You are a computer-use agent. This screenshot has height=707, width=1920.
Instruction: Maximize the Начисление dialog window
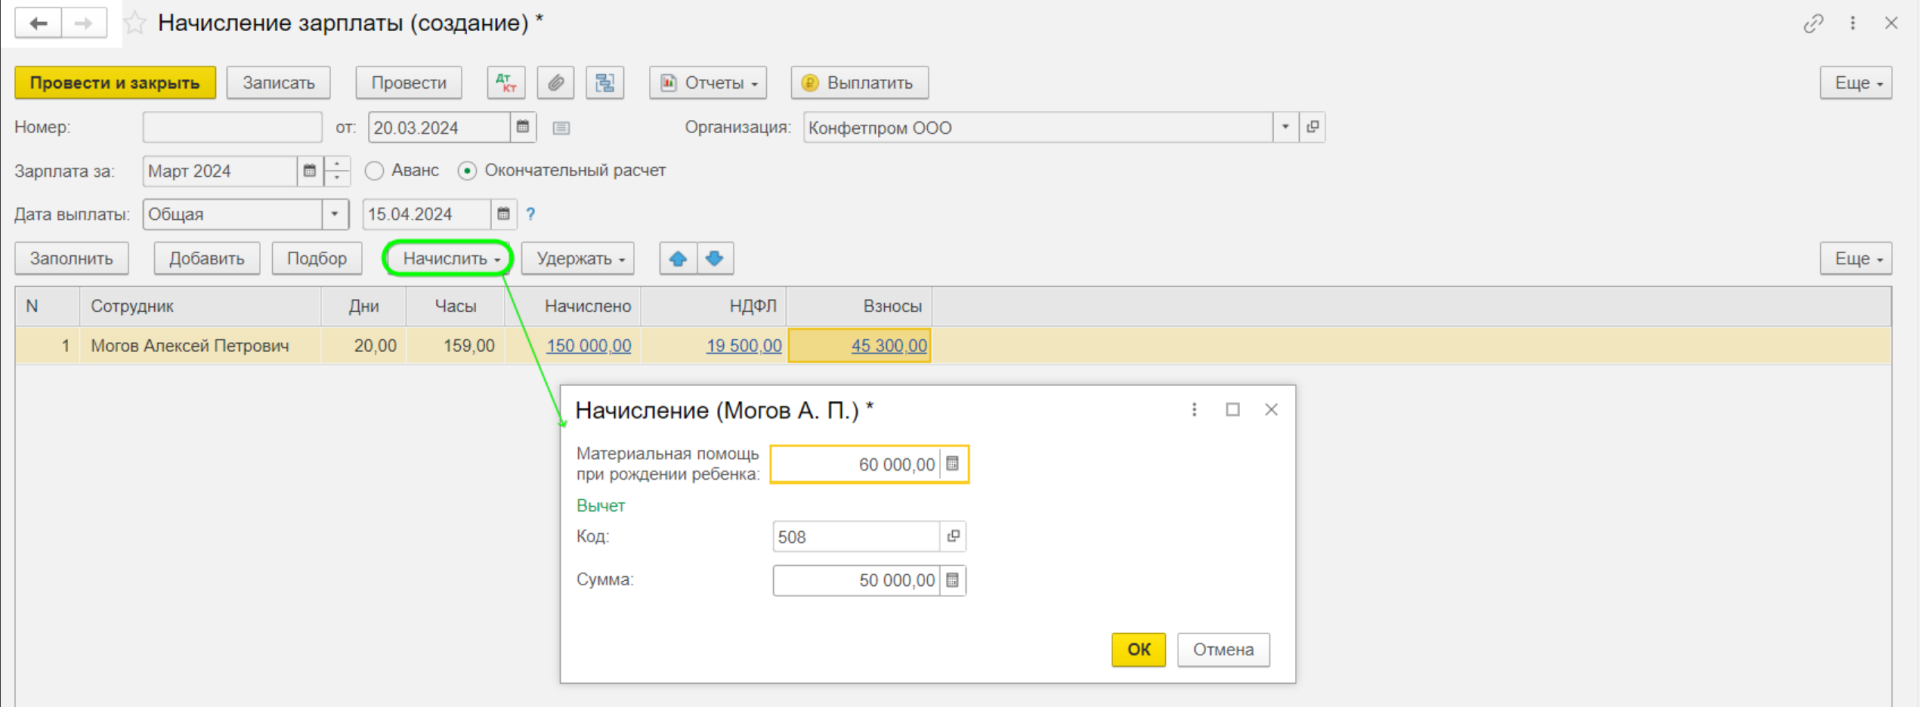pyautogui.click(x=1233, y=410)
